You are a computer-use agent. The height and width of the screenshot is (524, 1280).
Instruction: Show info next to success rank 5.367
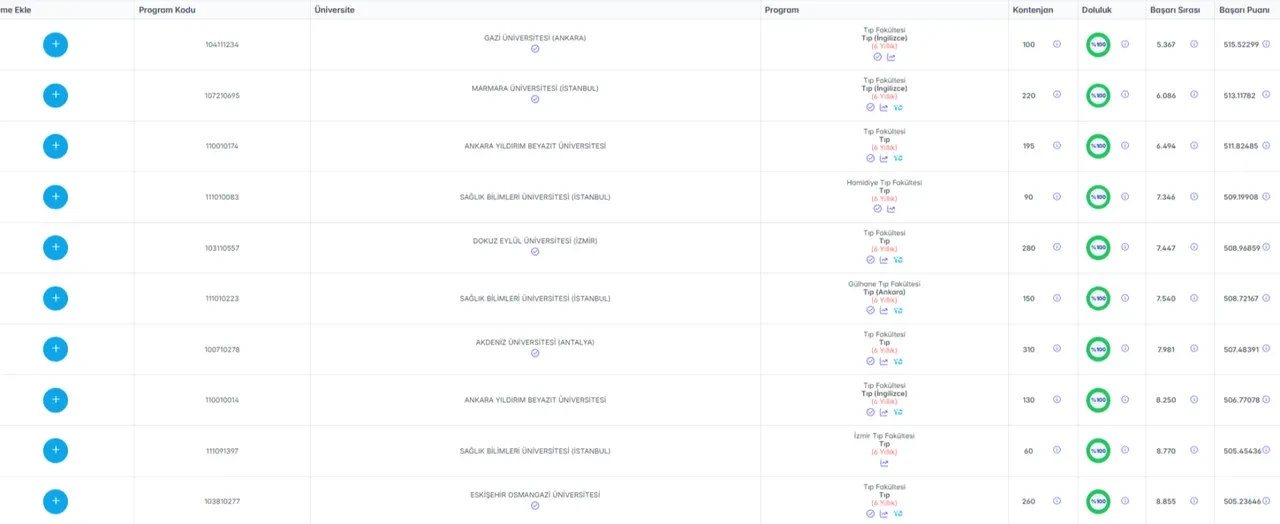click(1194, 44)
